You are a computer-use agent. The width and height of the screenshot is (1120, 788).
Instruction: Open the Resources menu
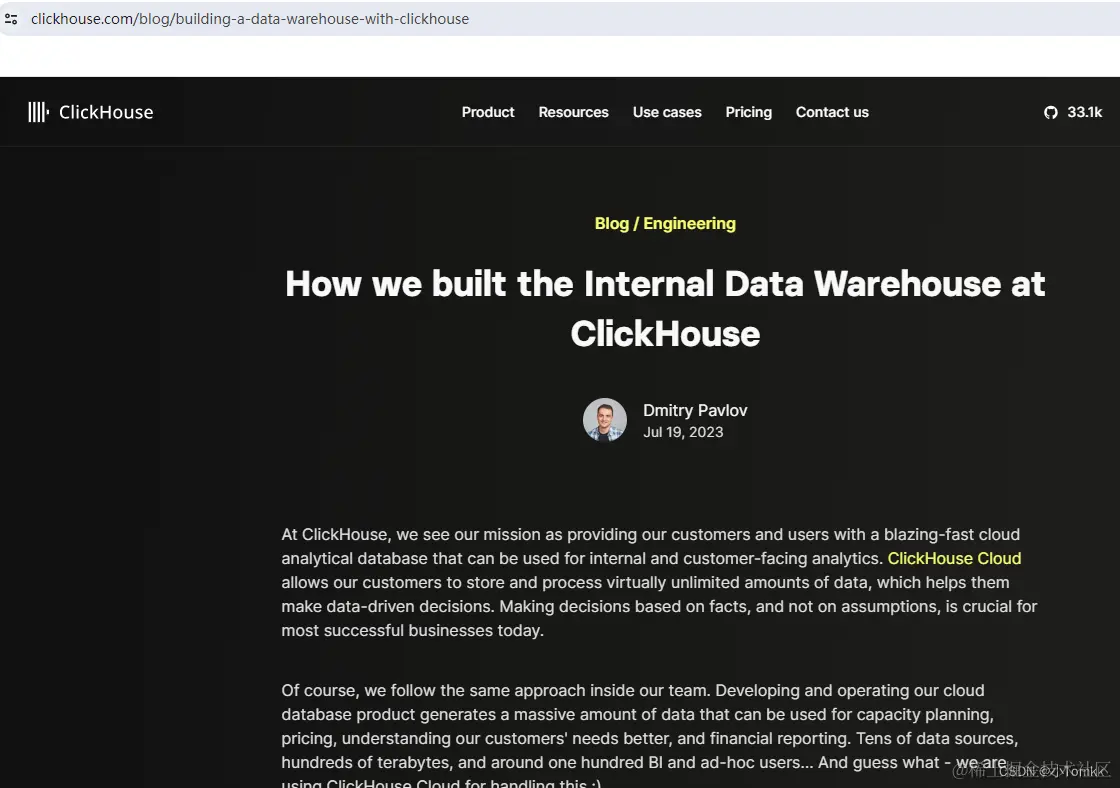(574, 112)
